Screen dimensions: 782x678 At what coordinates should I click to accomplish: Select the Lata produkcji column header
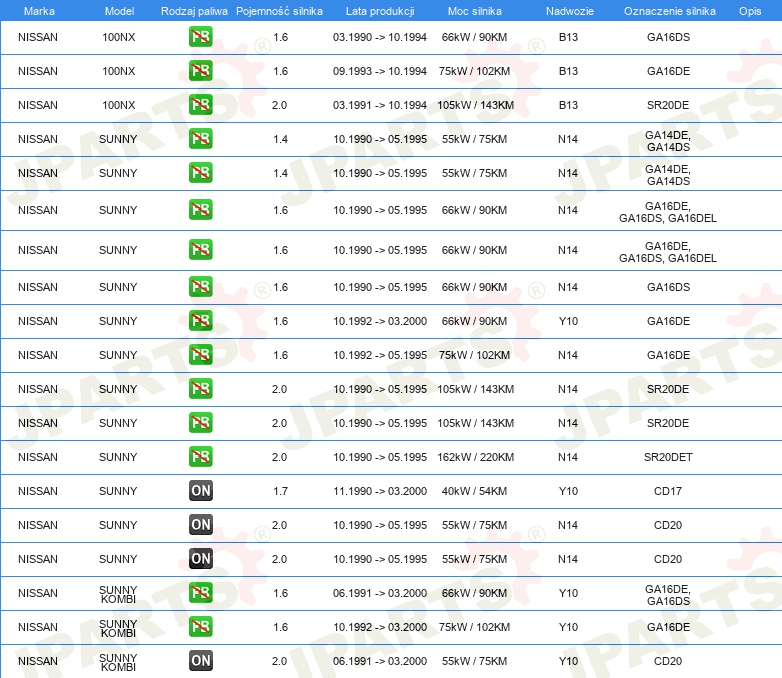(380, 11)
